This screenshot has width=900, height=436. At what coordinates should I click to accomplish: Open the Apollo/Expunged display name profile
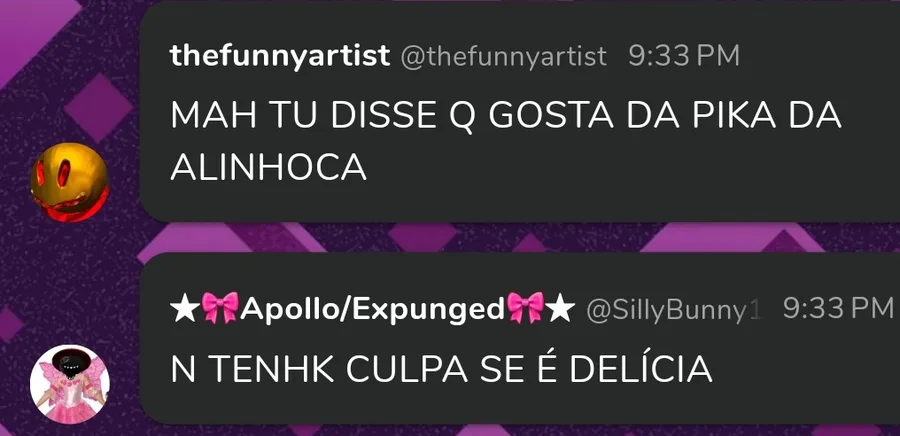(373, 310)
